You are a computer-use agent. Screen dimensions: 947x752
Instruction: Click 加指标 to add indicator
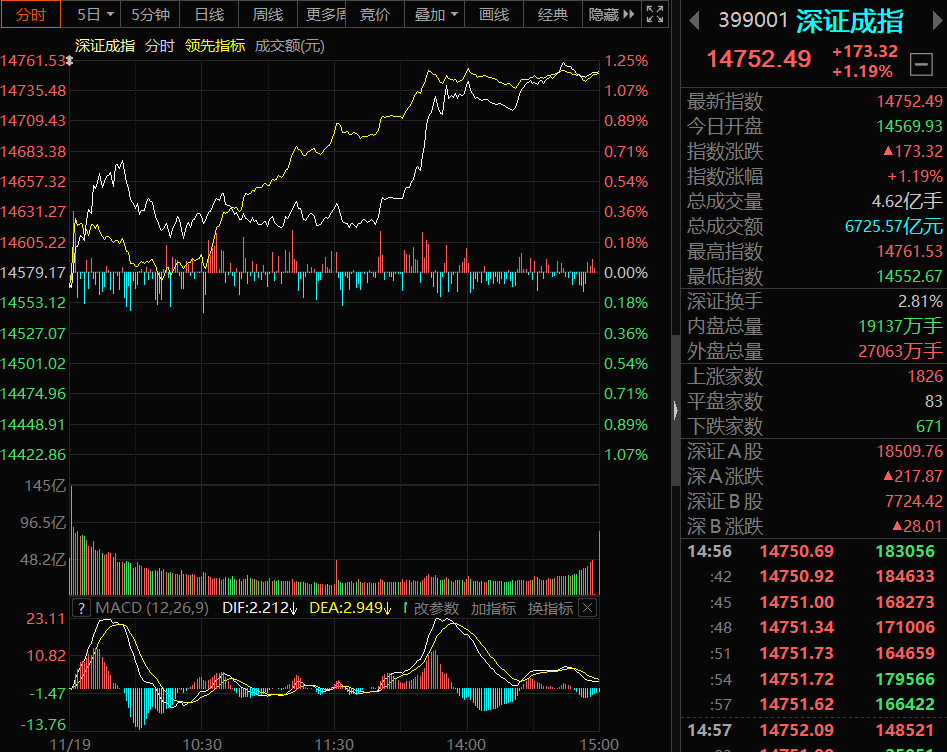click(493, 608)
